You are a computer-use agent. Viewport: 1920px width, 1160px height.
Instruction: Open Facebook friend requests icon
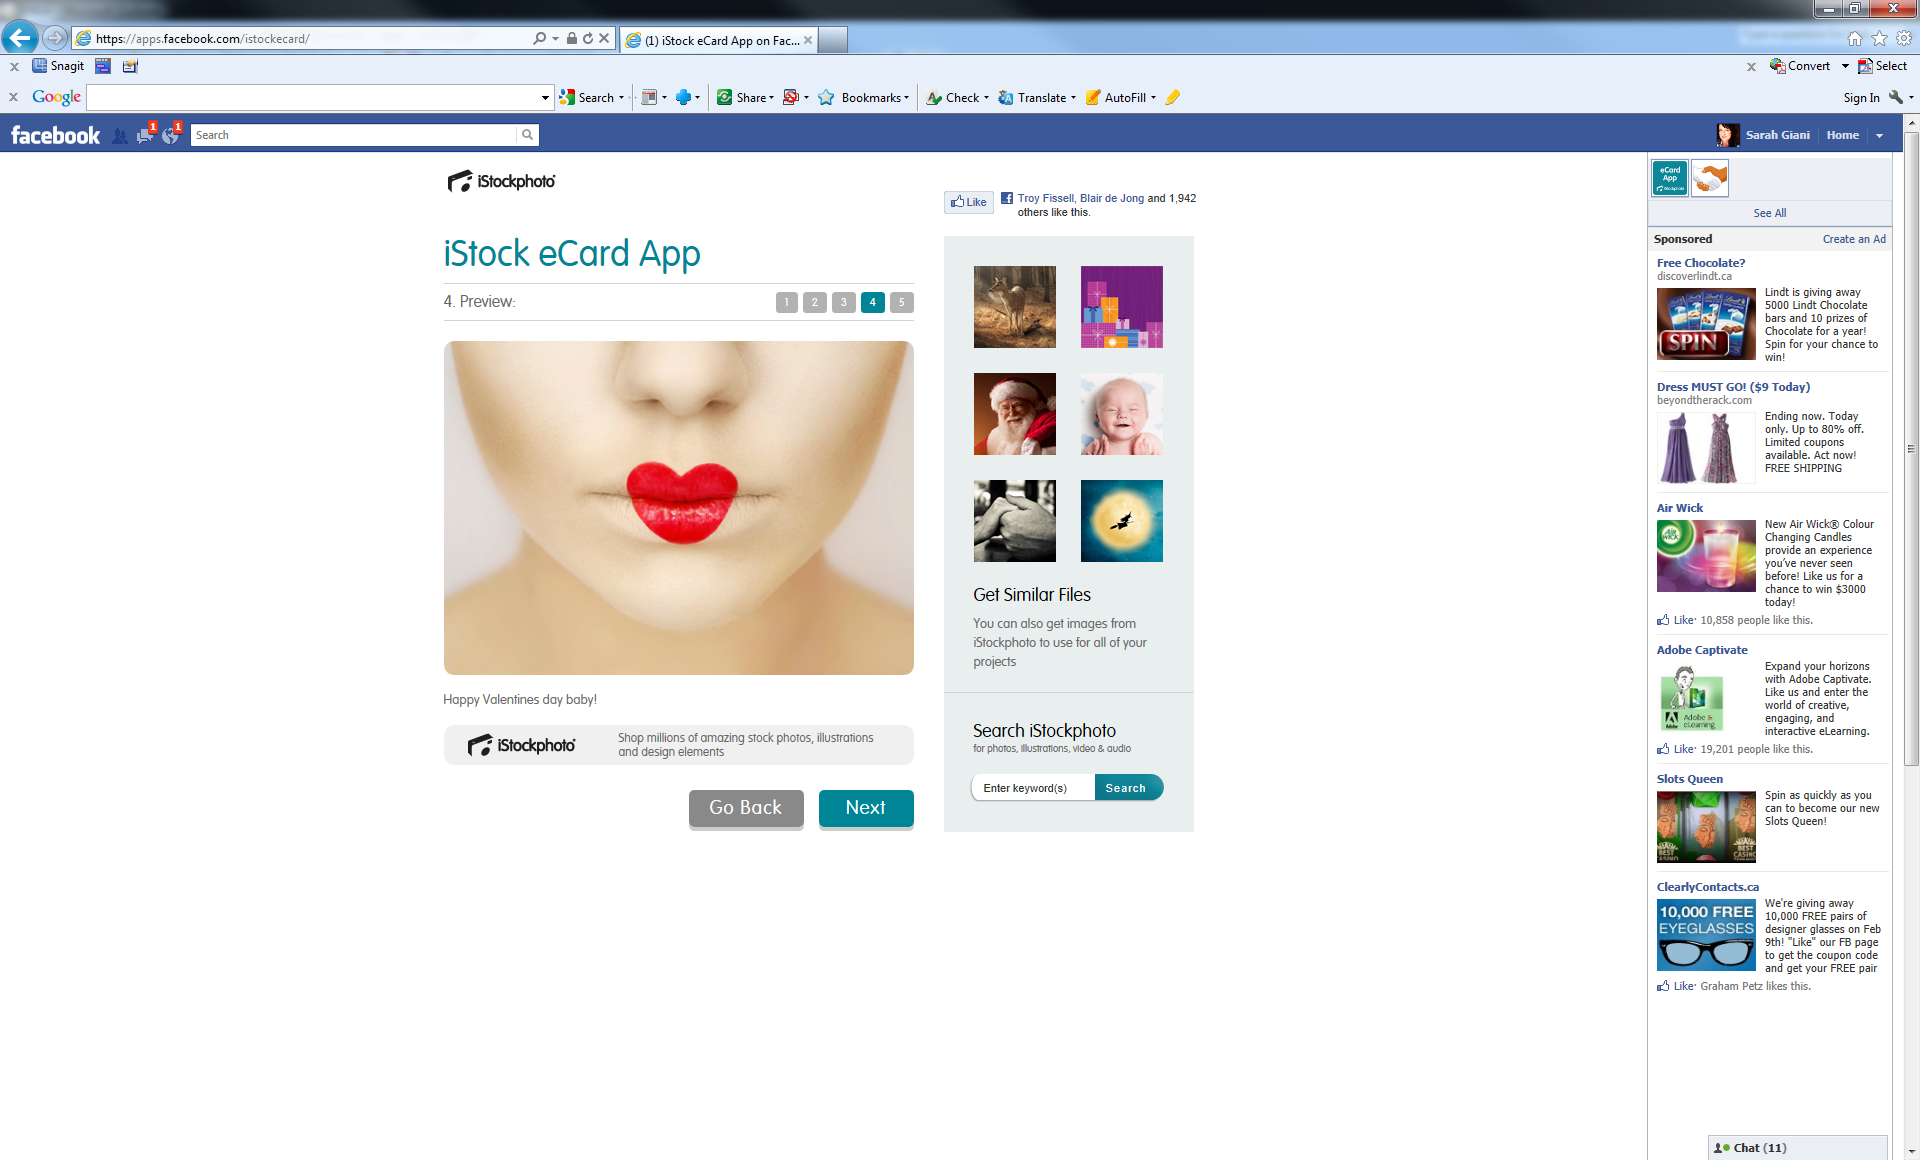point(120,136)
